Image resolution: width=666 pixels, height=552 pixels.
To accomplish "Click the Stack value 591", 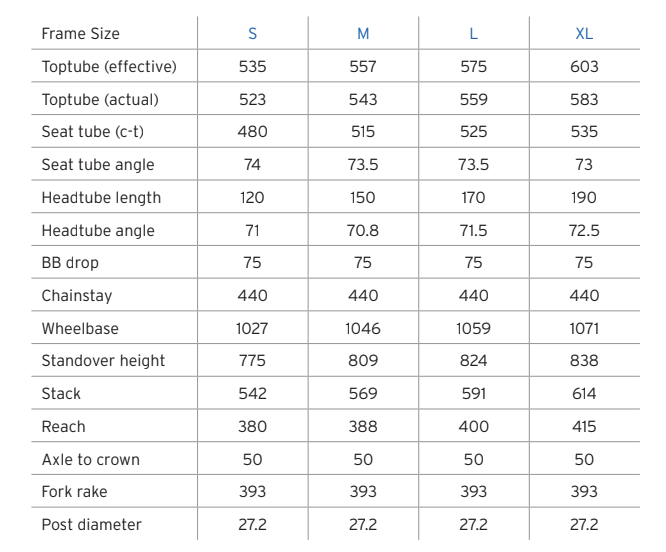I will coord(473,394).
